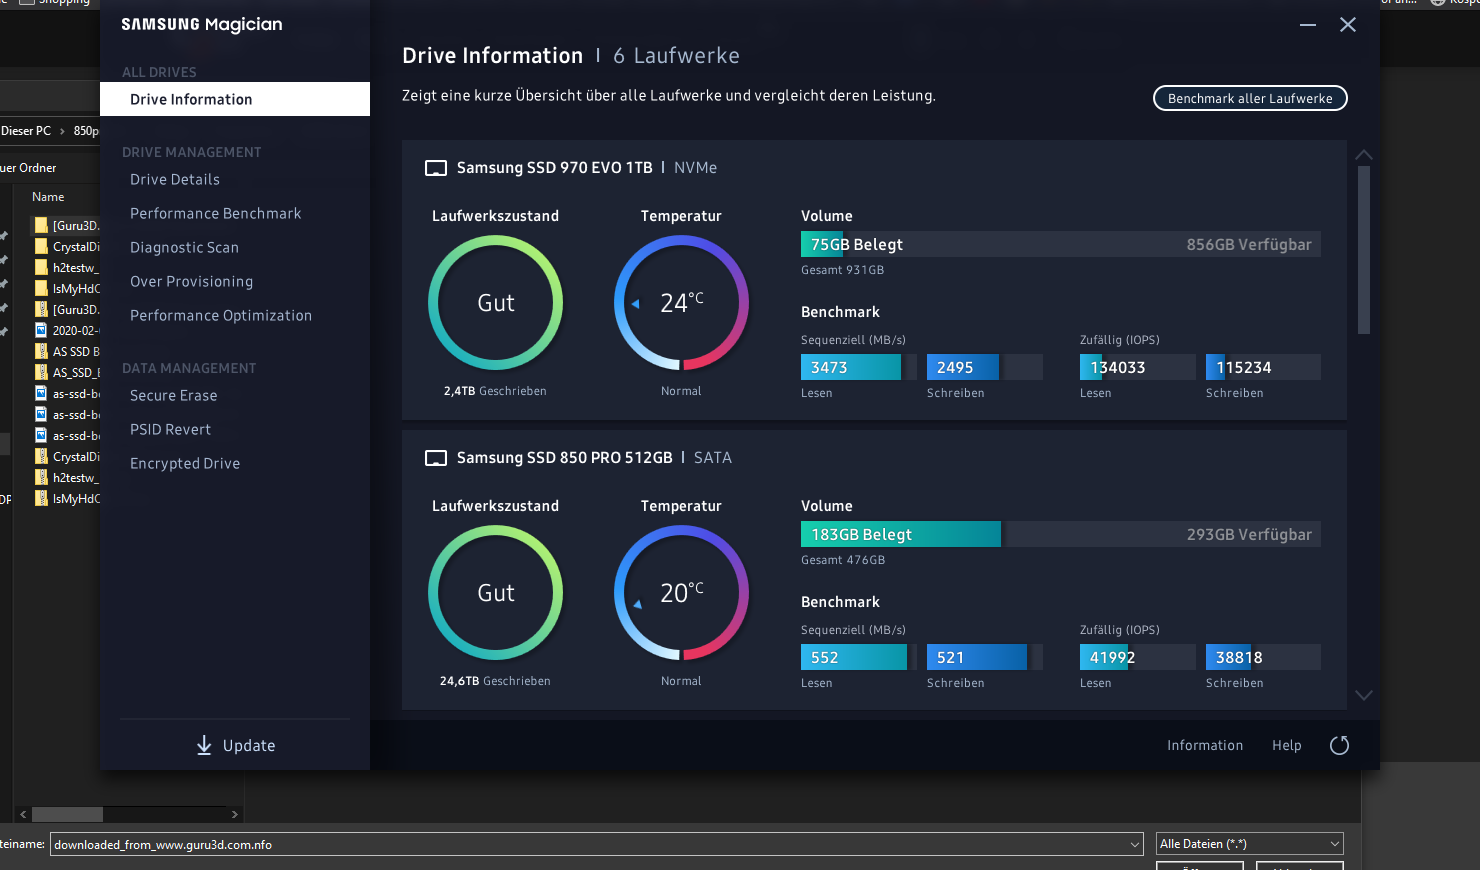Select PSID Revert
The image size is (1480, 870).
pyautogui.click(x=171, y=430)
